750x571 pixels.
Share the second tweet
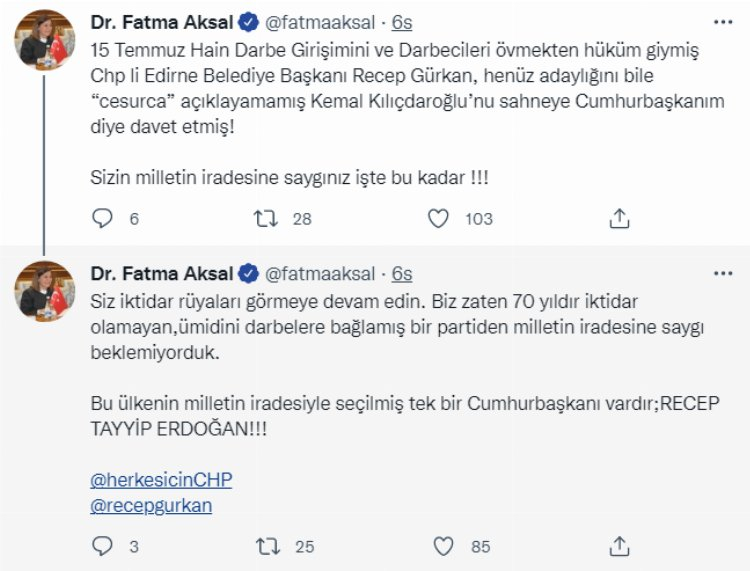point(619,546)
